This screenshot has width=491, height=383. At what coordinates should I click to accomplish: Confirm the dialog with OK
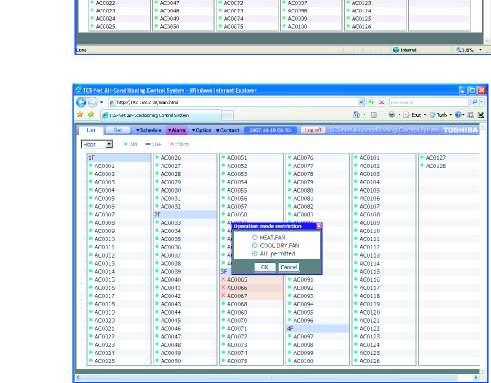pyautogui.click(x=265, y=267)
